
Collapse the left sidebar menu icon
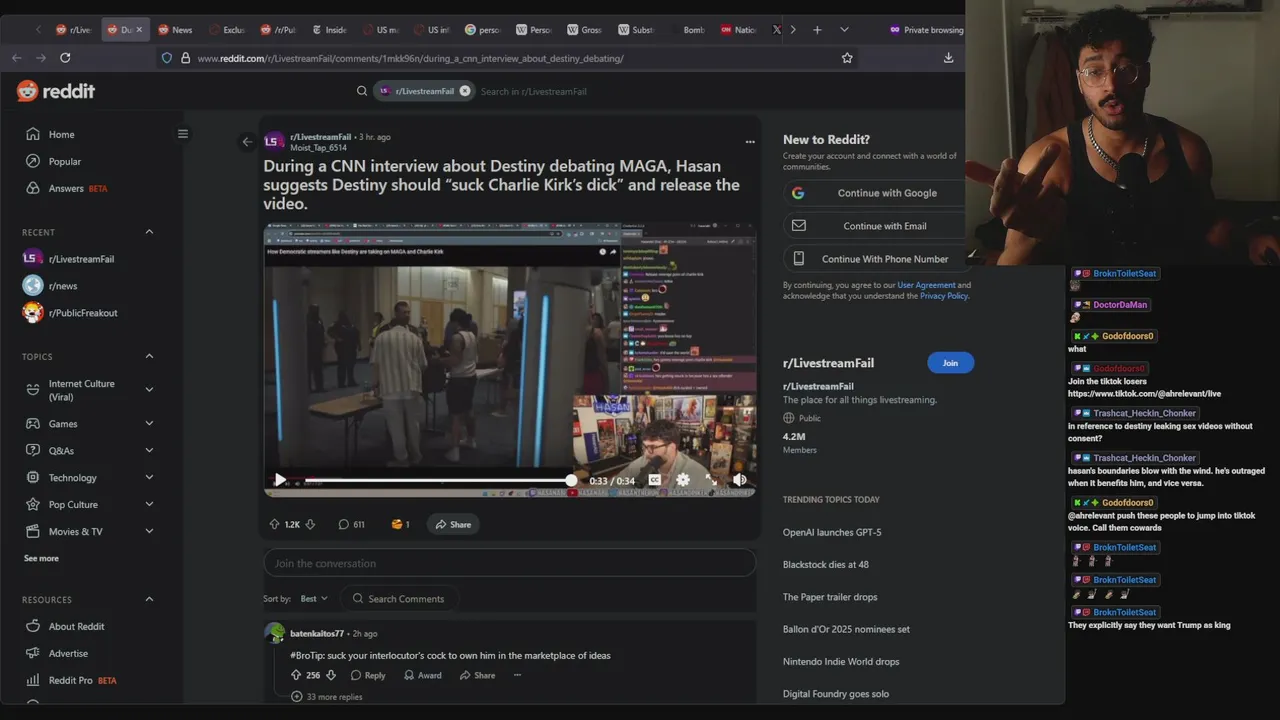pyautogui.click(x=182, y=134)
